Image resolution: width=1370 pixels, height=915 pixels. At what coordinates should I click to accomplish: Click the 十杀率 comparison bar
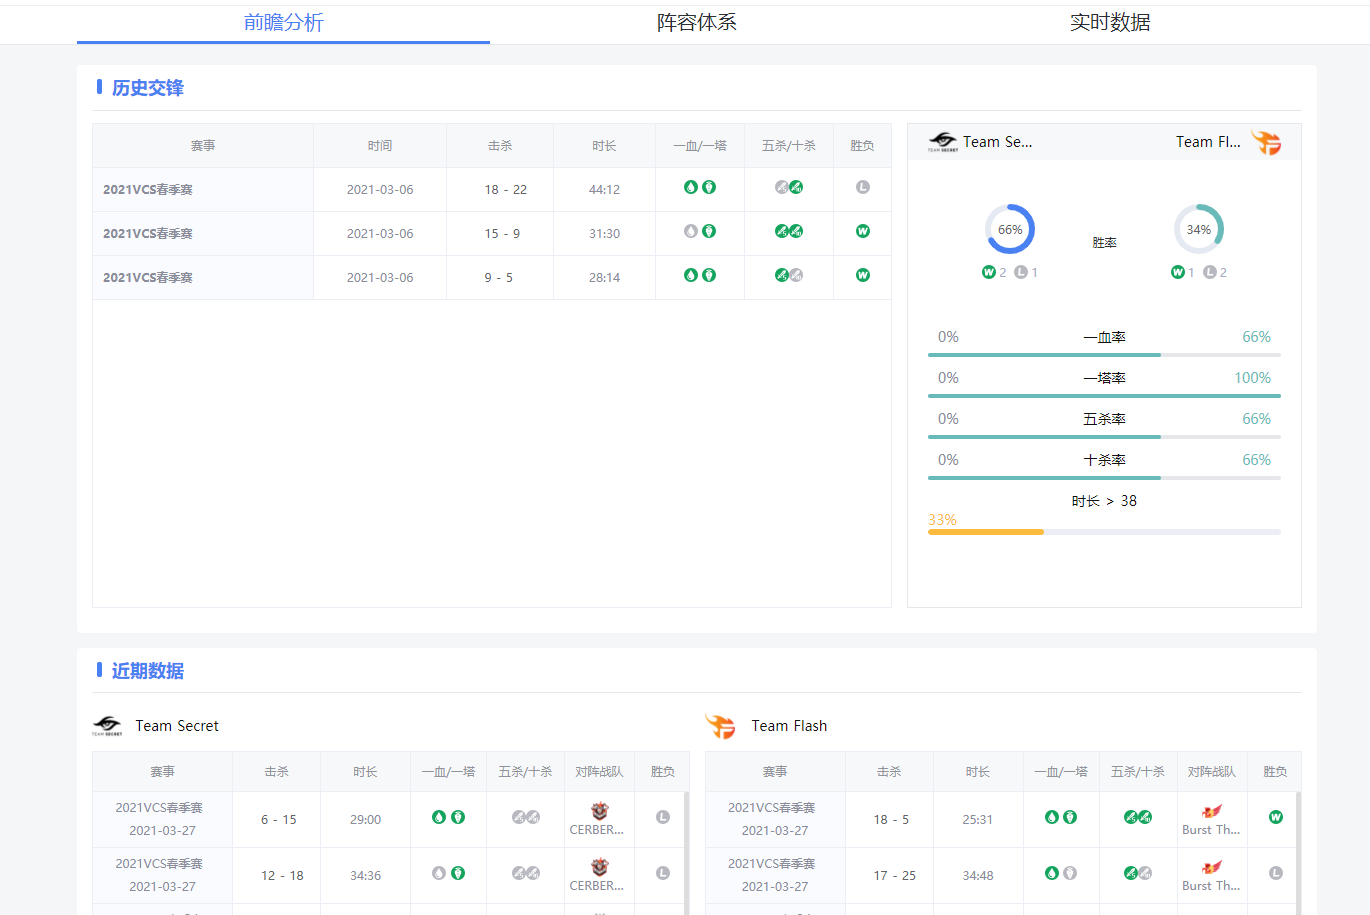(x=1104, y=477)
